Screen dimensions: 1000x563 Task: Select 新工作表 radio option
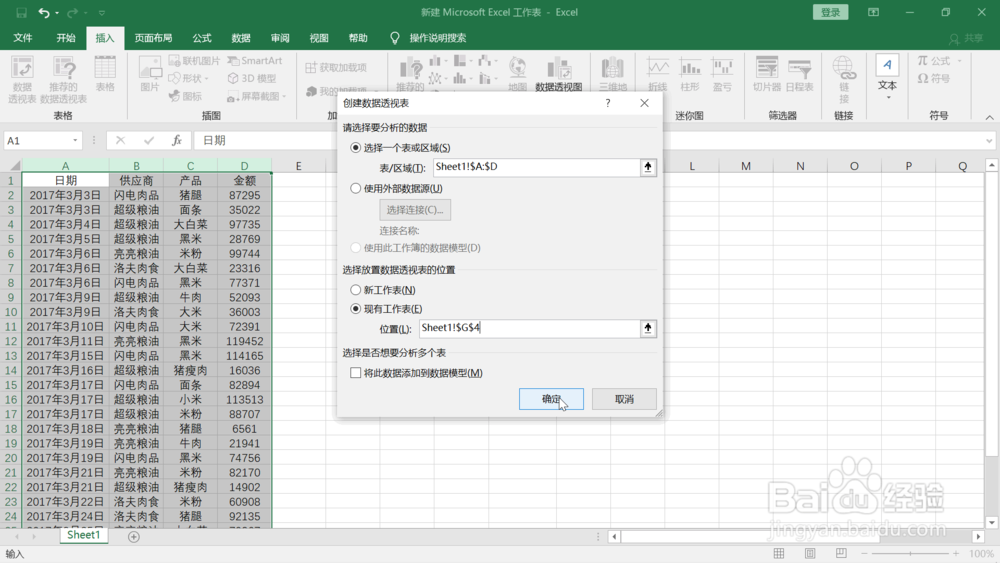tap(355, 289)
